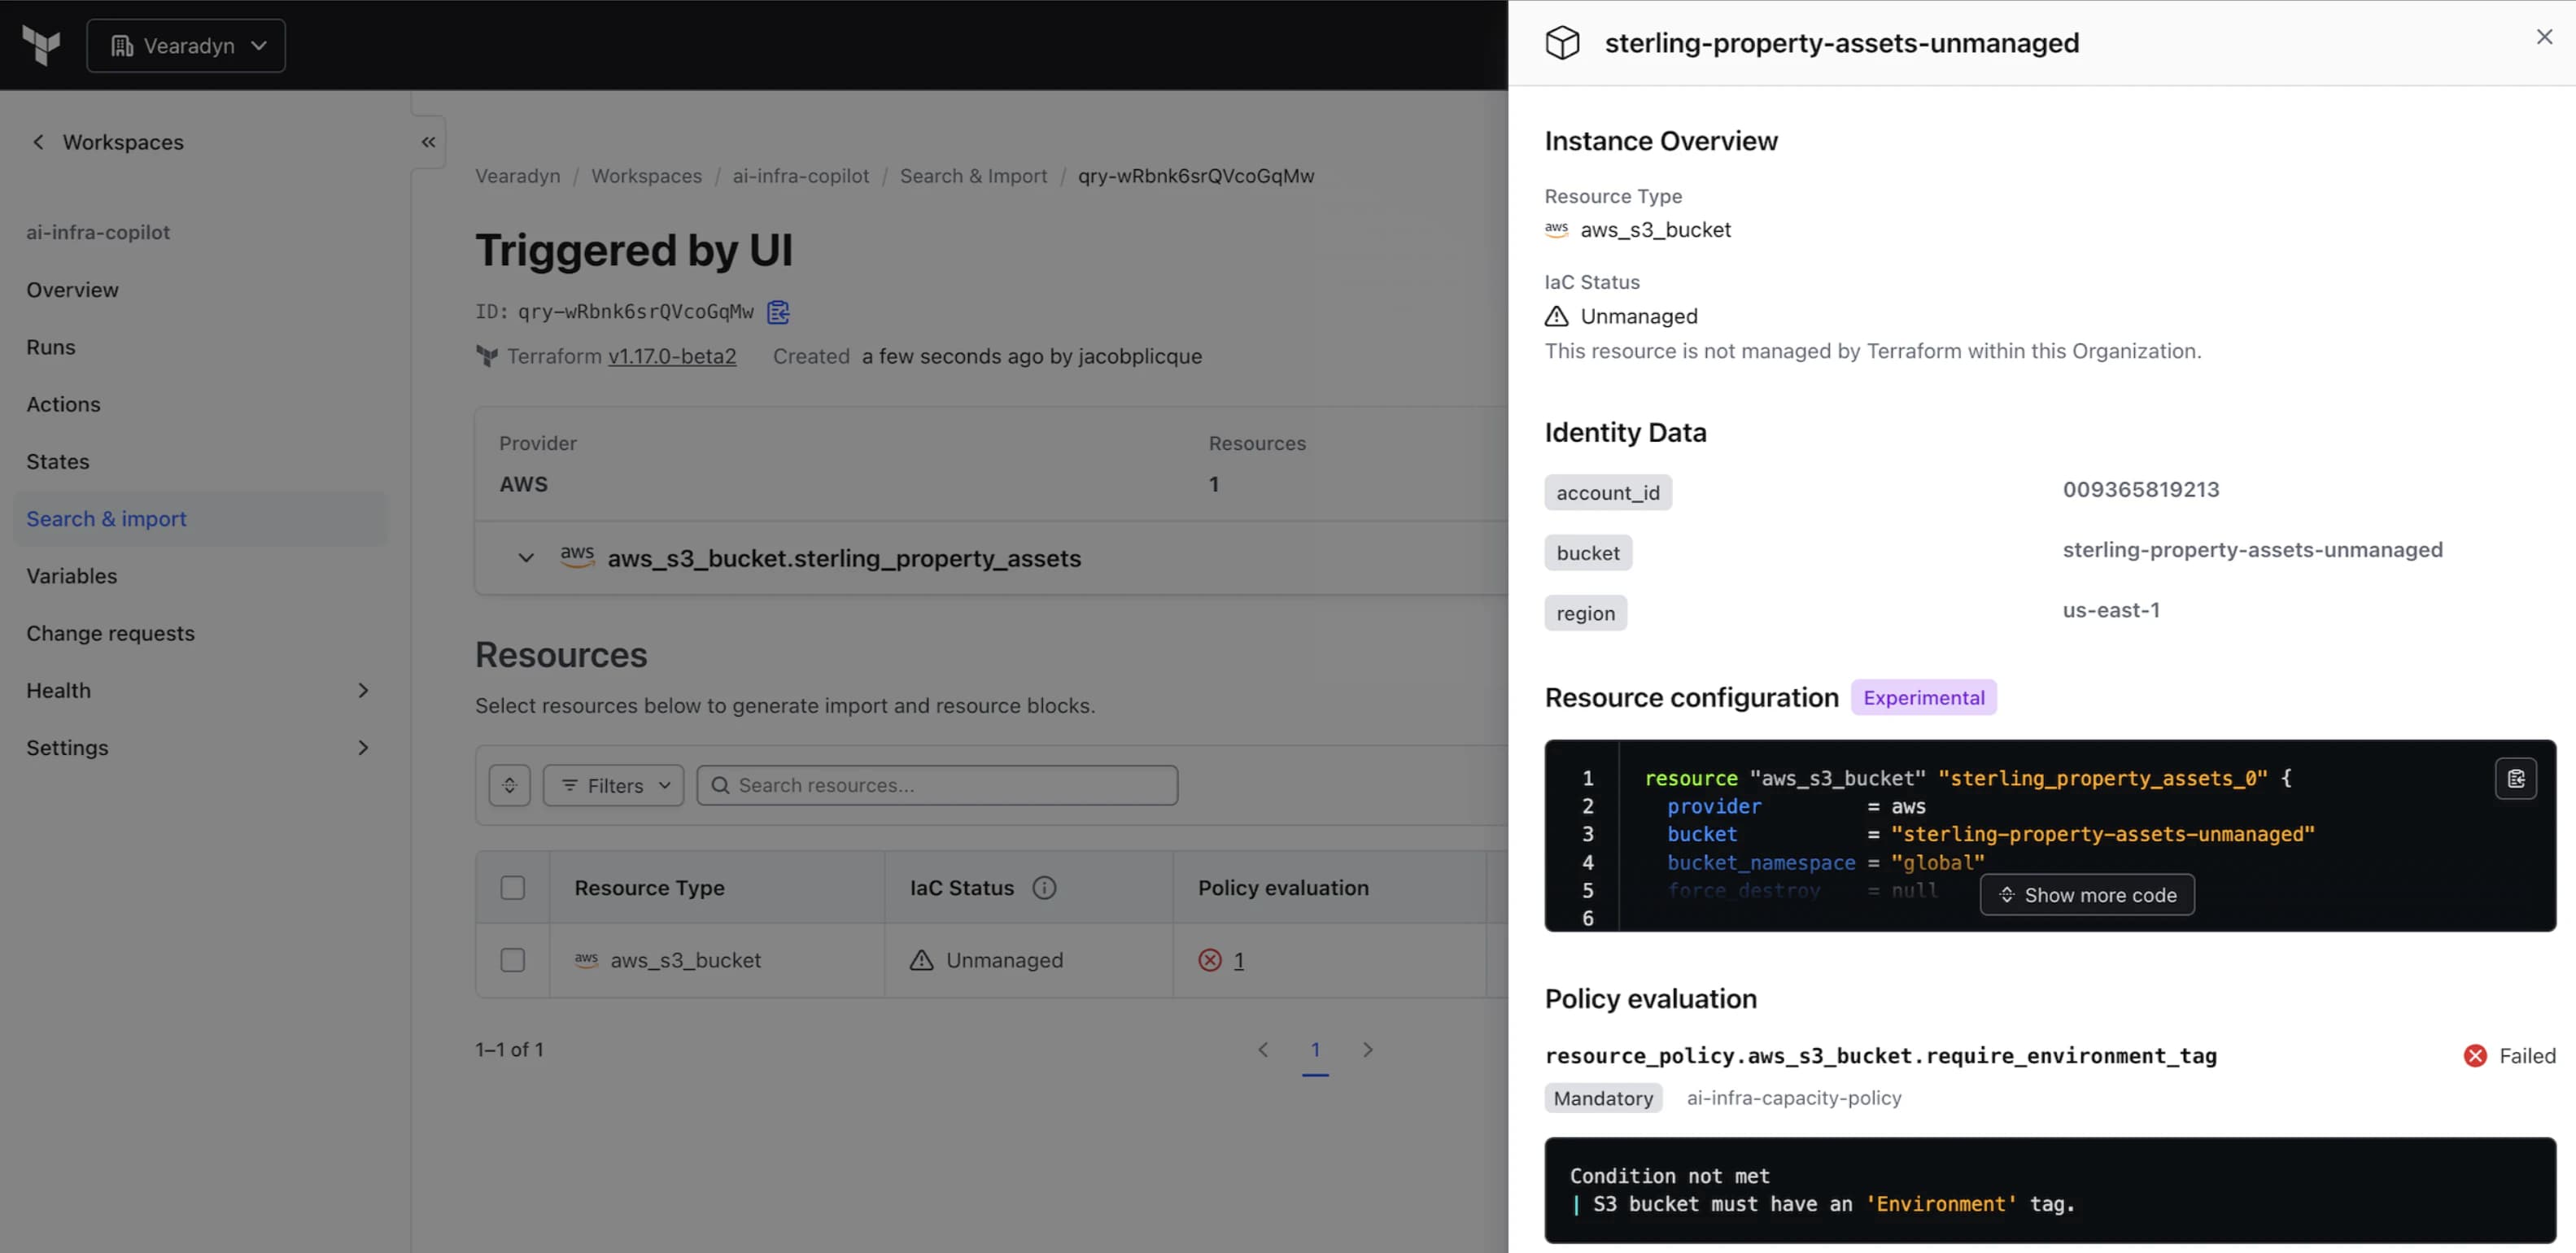
Task: Select page 1 in pagination
Action: [1315, 1049]
